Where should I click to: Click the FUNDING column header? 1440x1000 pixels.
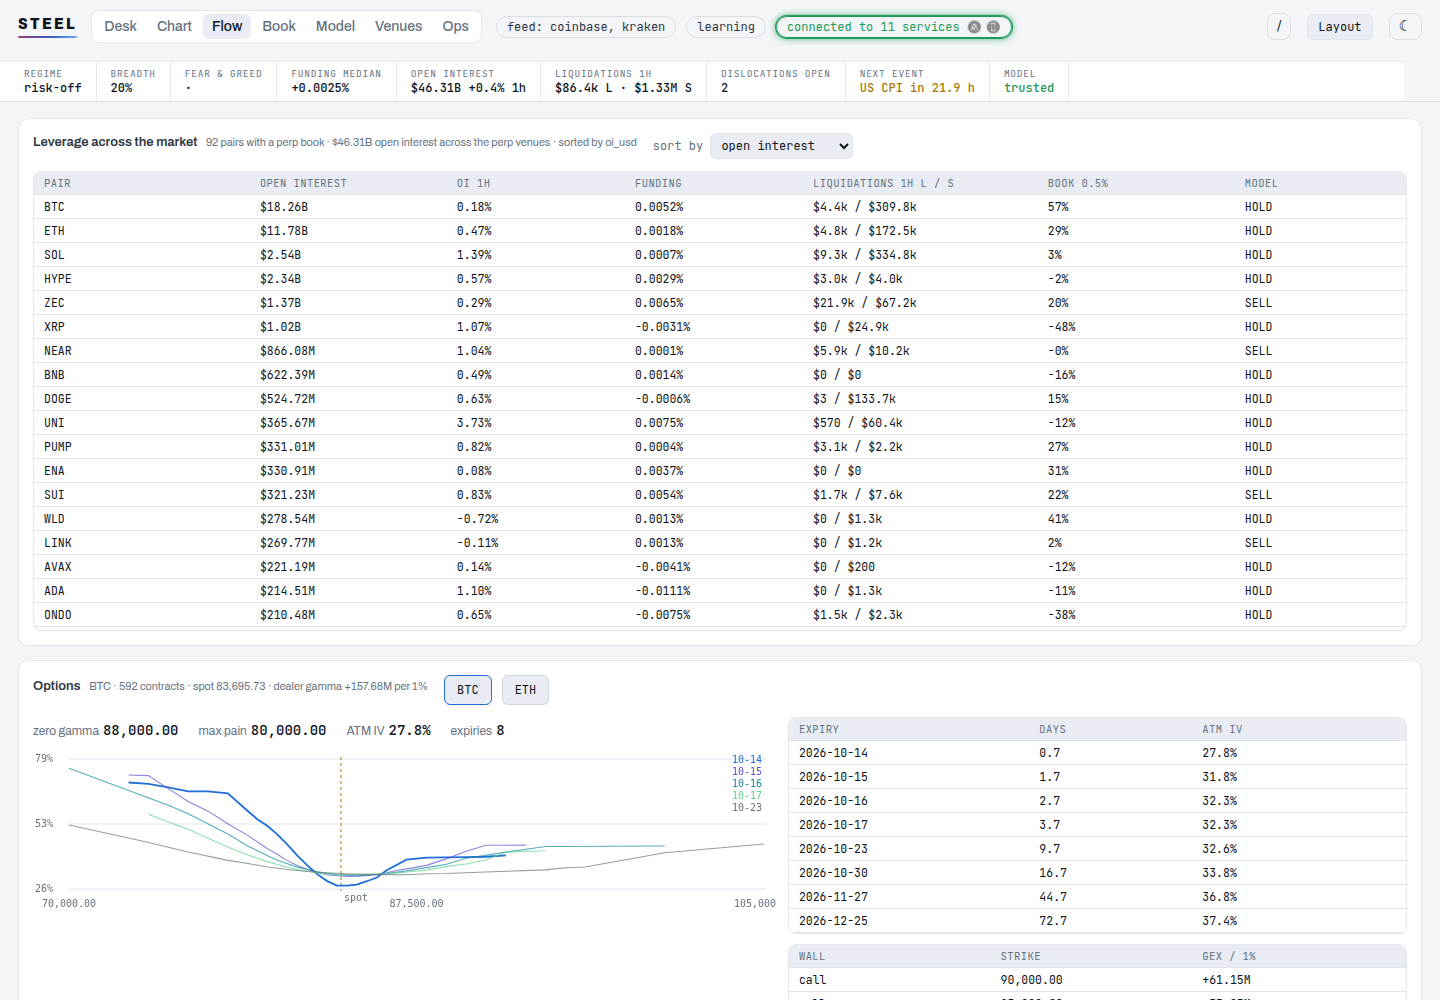point(658,184)
